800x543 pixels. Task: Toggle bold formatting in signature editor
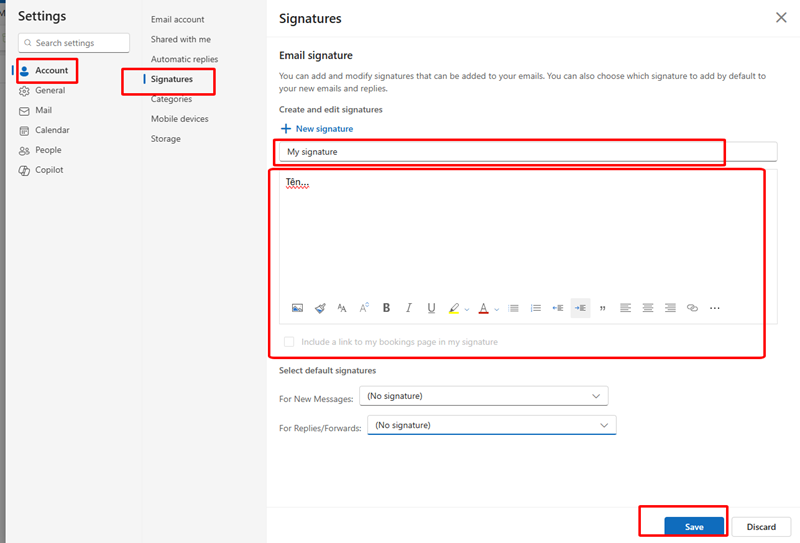pos(386,308)
